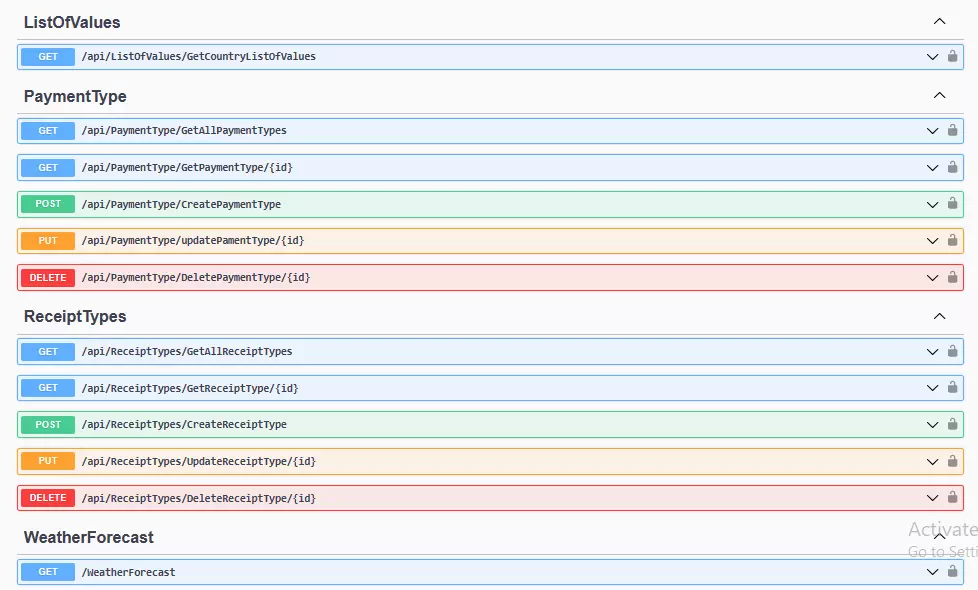Collapse the ReceiptTypes section
This screenshot has height=590, width=978.
938,315
